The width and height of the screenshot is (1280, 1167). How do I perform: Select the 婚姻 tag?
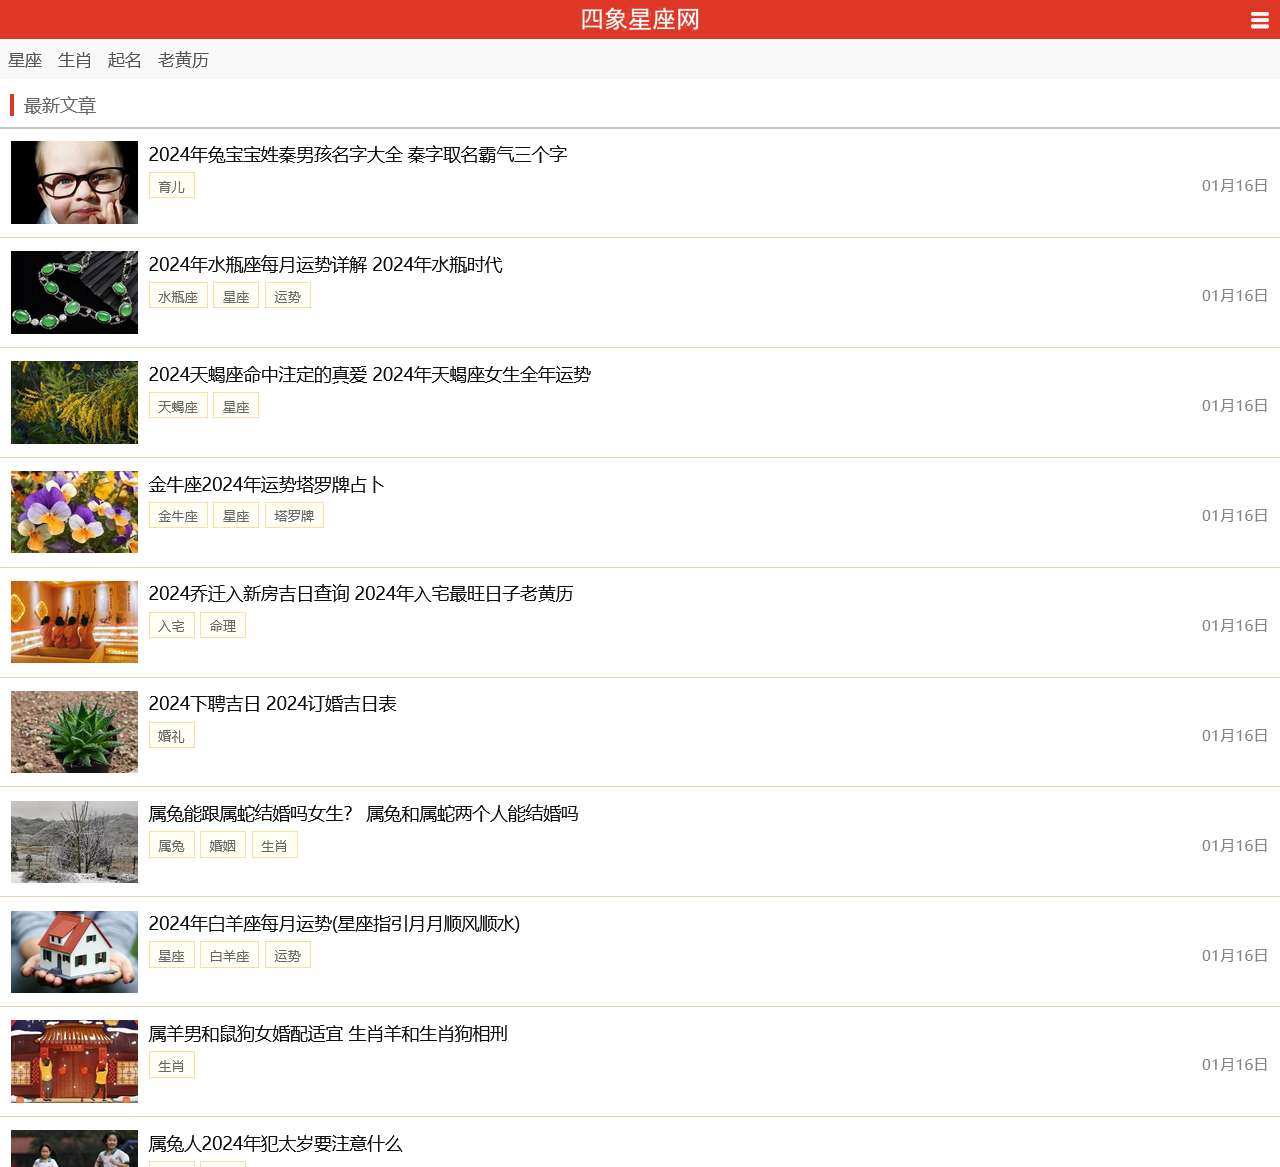click(223, 846)
